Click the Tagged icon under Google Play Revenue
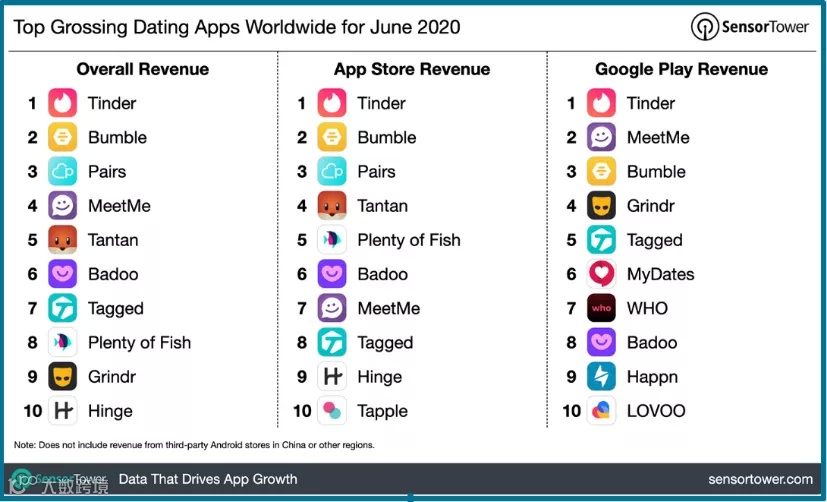This screenshot has height=502, width=827. pos(601,240)
